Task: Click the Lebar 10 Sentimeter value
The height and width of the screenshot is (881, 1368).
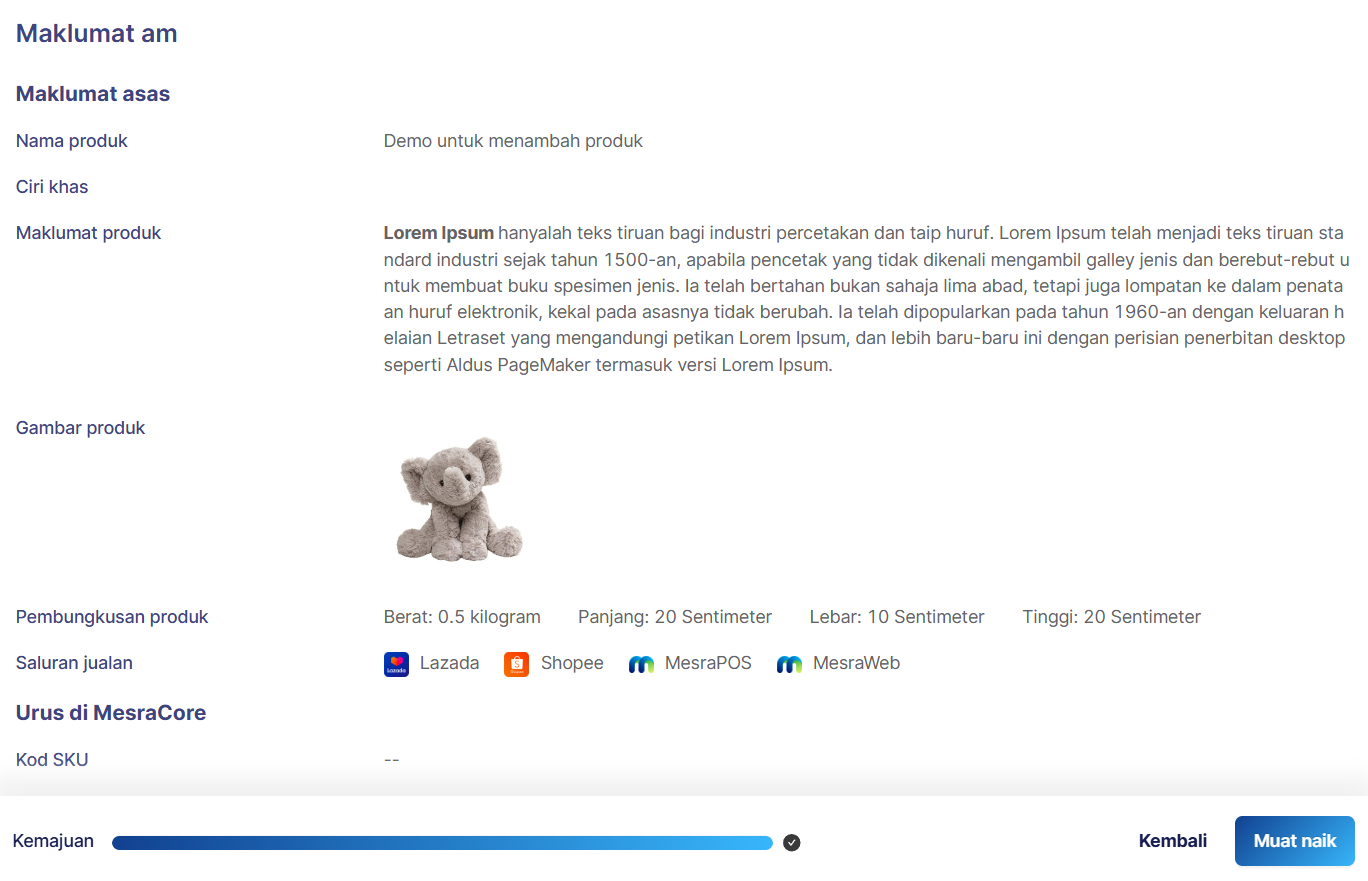Action: tap(897, 617)
